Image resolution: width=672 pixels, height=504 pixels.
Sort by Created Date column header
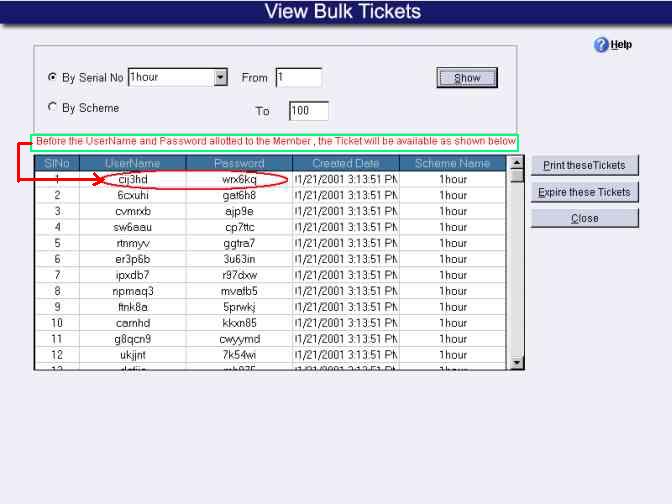pos(345,163)
